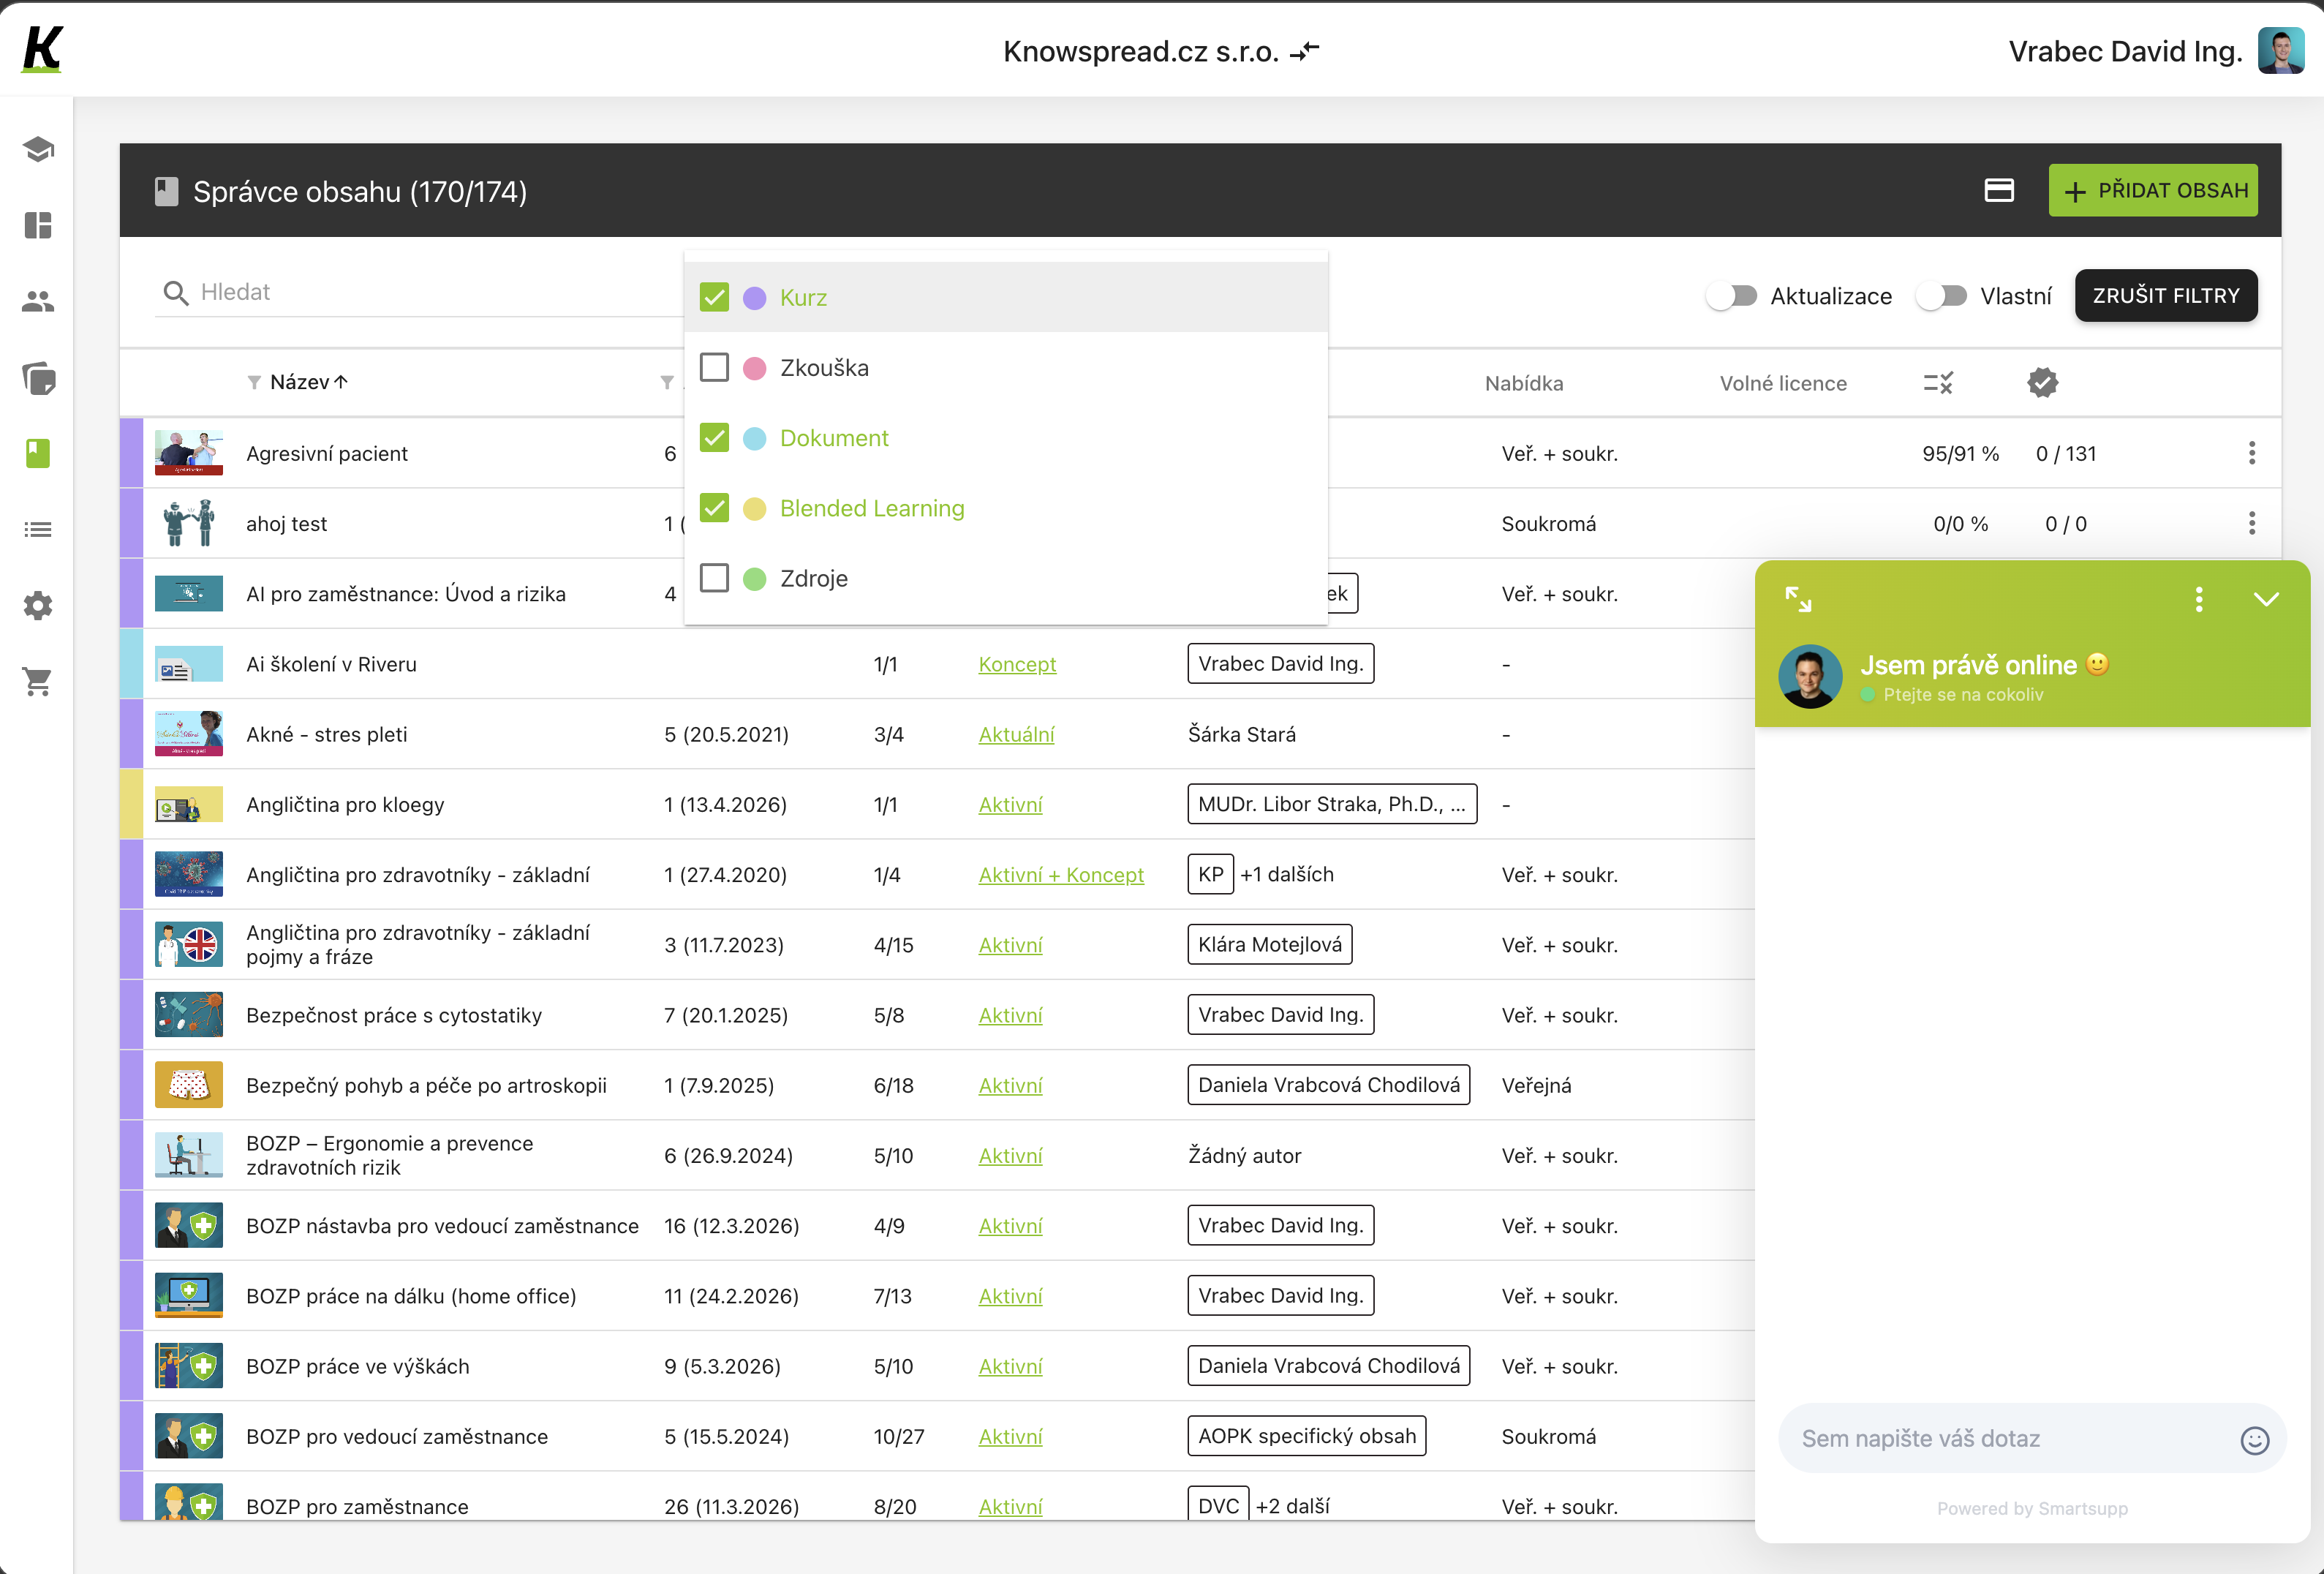Click the Hledat search field
The height and width of the screenshot is (1574, 2324).
(400, 292)
